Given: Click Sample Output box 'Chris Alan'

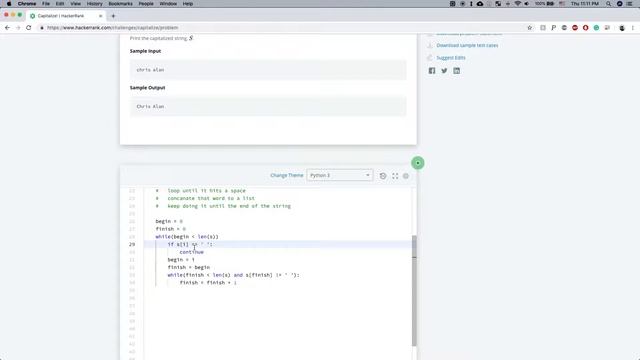Looking at the screenshot, I should pyautogui.click(x=268, y=107).
